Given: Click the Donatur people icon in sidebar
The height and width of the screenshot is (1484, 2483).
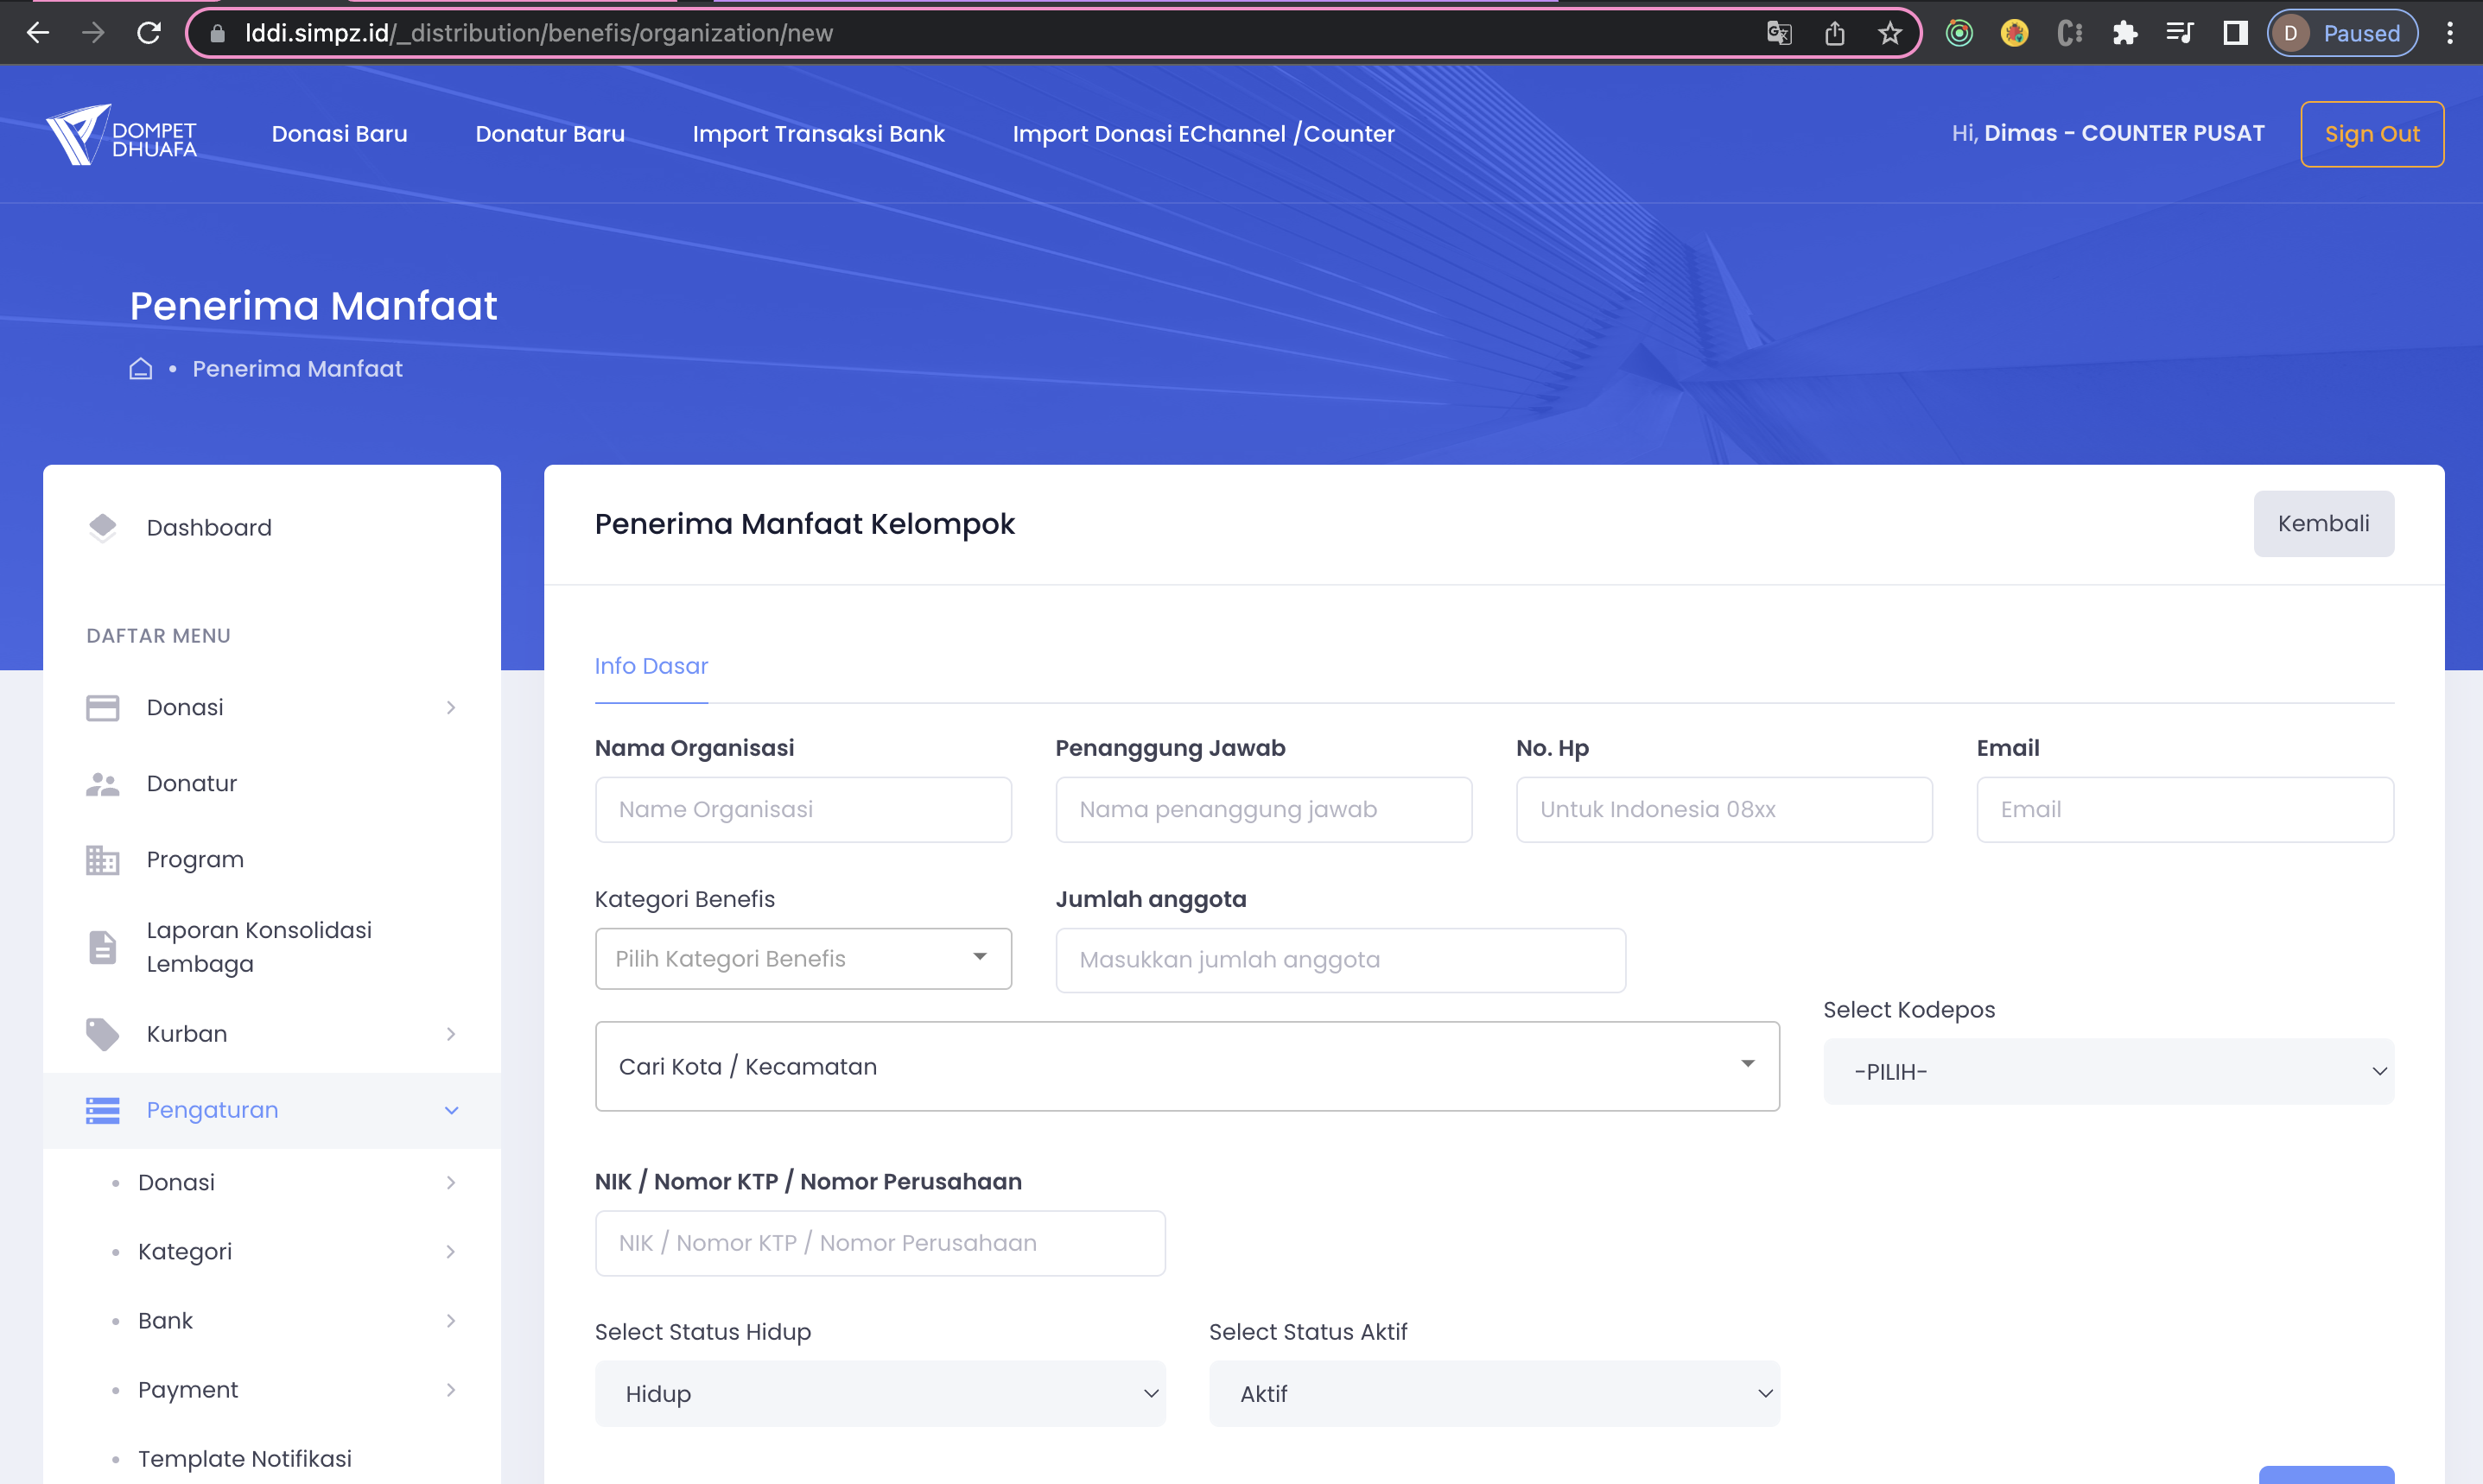Looking at the screenshot, I should tap(102, 784).
